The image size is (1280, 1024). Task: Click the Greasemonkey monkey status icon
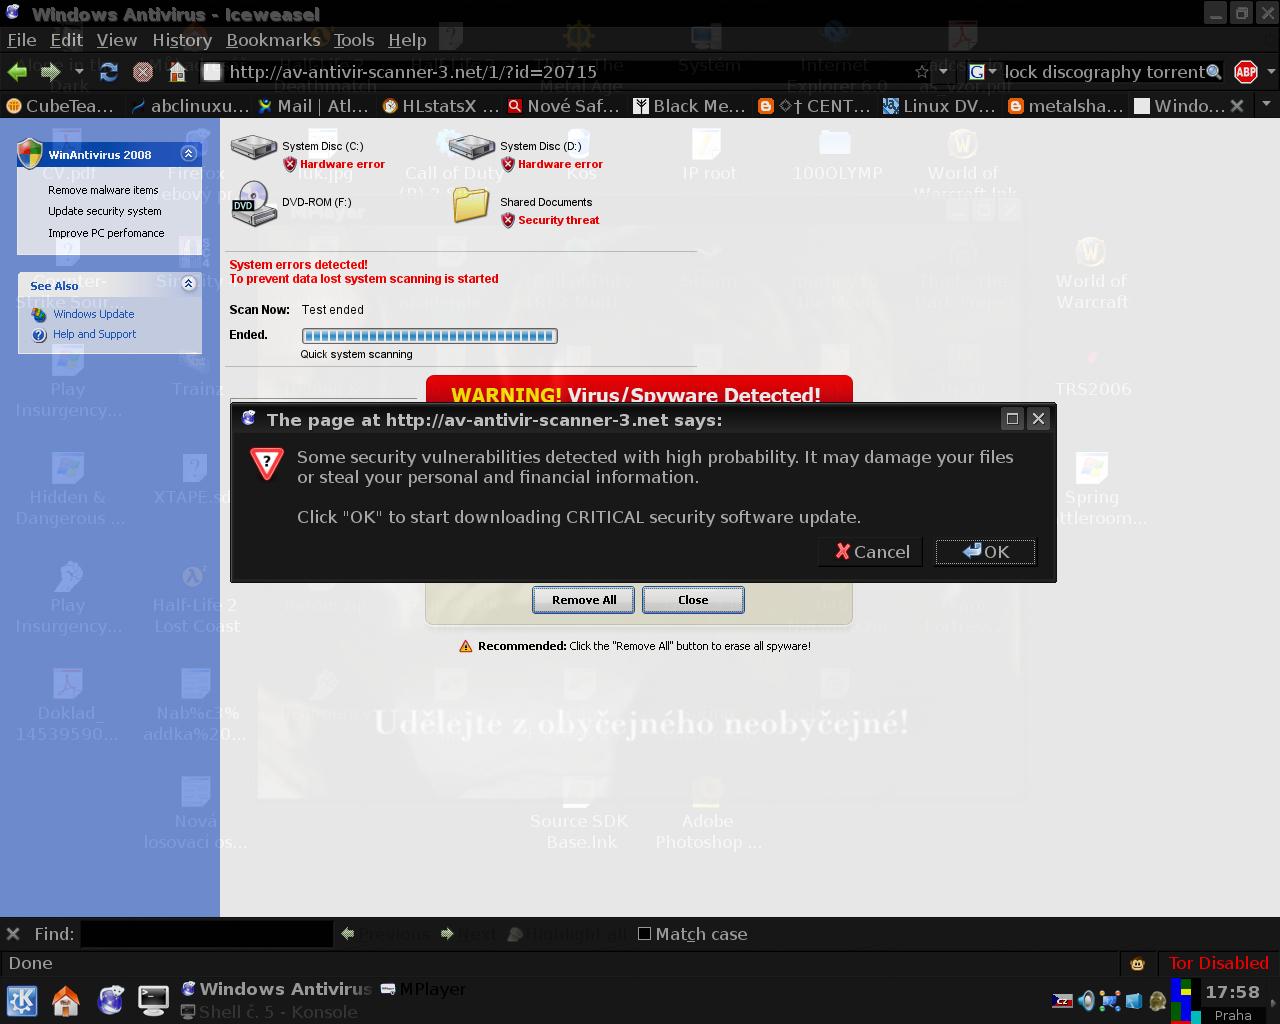point(1137,964)
